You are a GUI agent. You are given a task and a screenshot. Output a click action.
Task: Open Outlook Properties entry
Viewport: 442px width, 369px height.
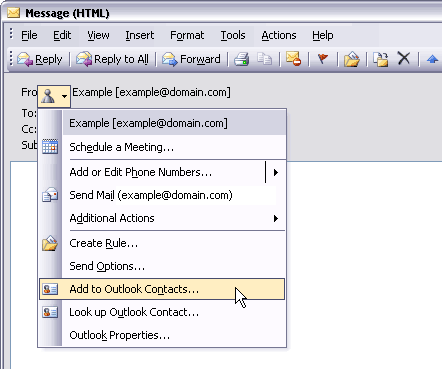tap(162, 335)
